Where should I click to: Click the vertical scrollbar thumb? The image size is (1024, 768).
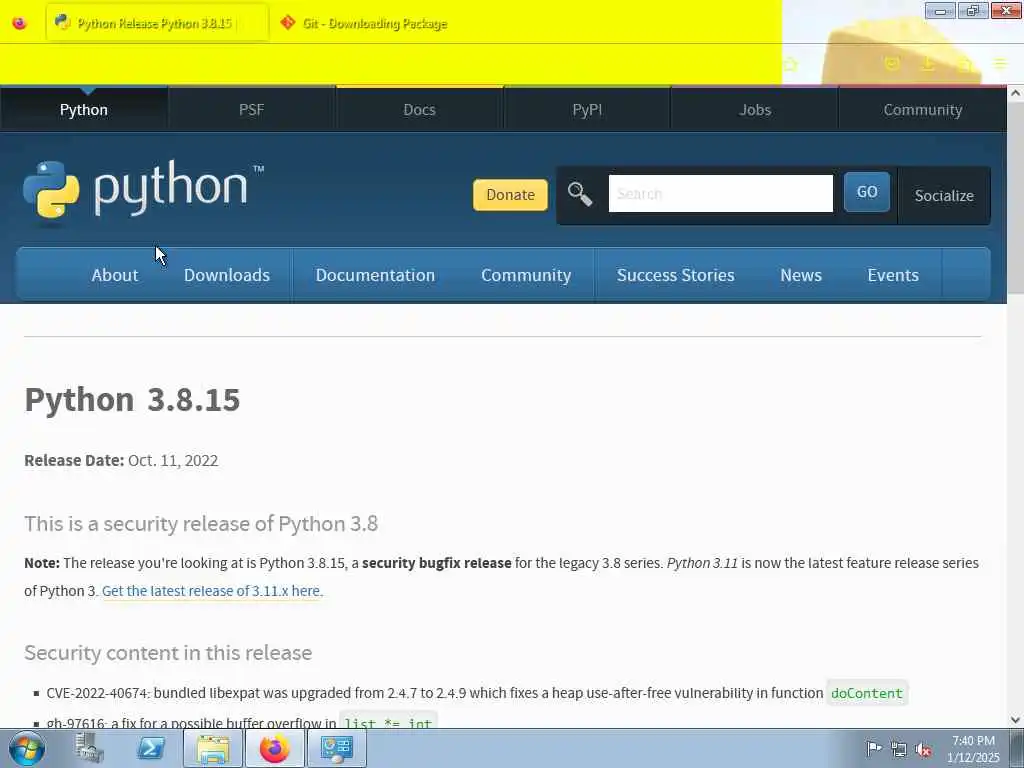(1015, 196)
